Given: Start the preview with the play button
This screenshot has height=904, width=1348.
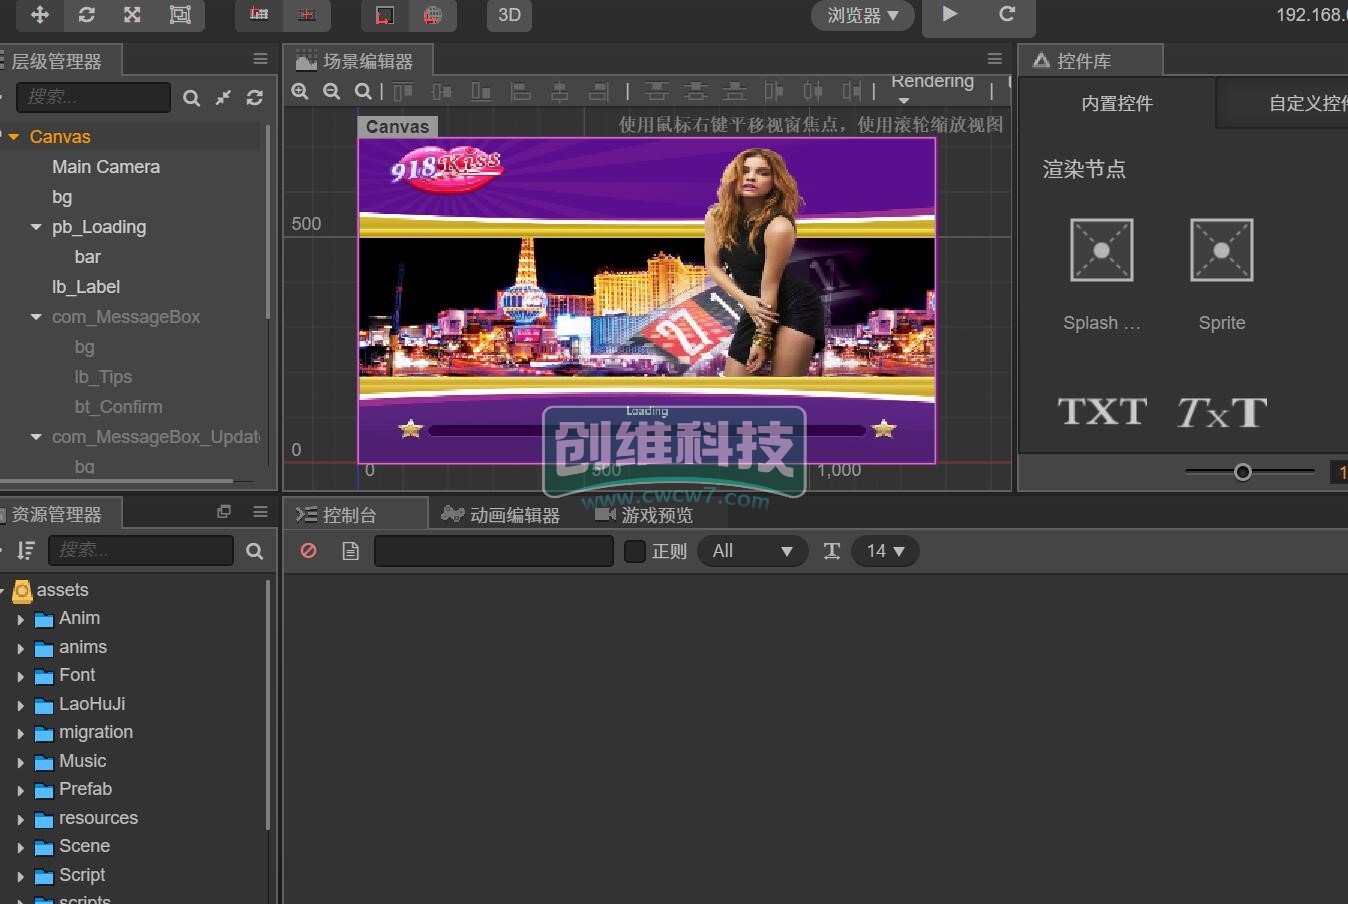Looking at the screenshot, I should pos(950,14).
